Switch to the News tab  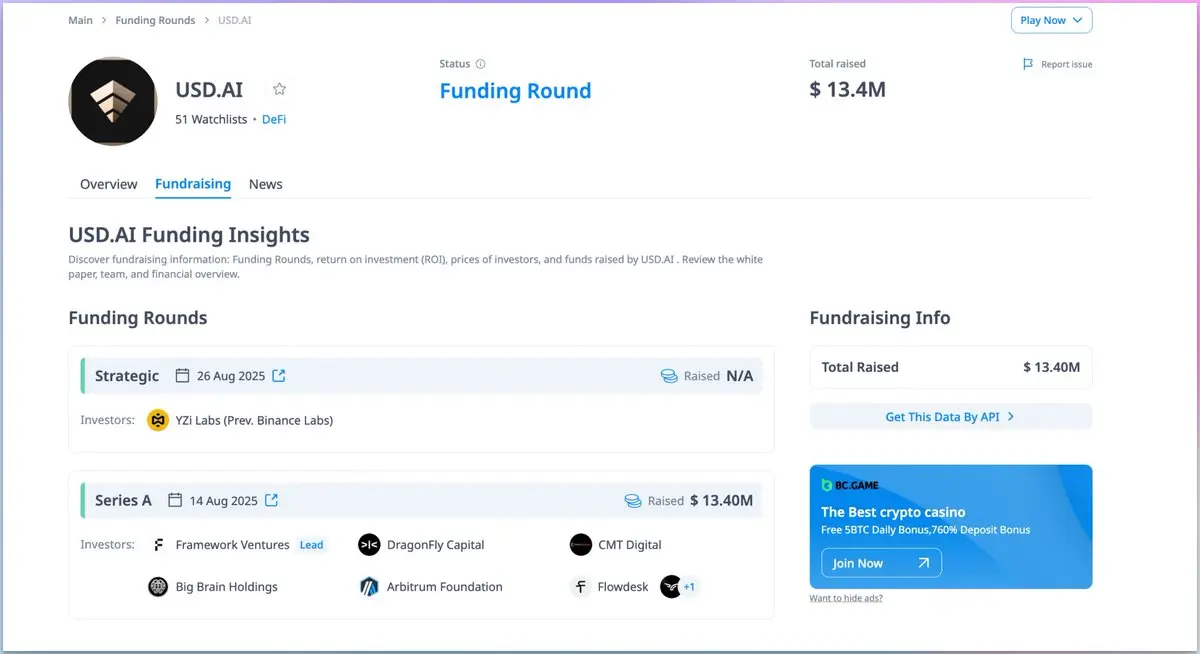265,184
